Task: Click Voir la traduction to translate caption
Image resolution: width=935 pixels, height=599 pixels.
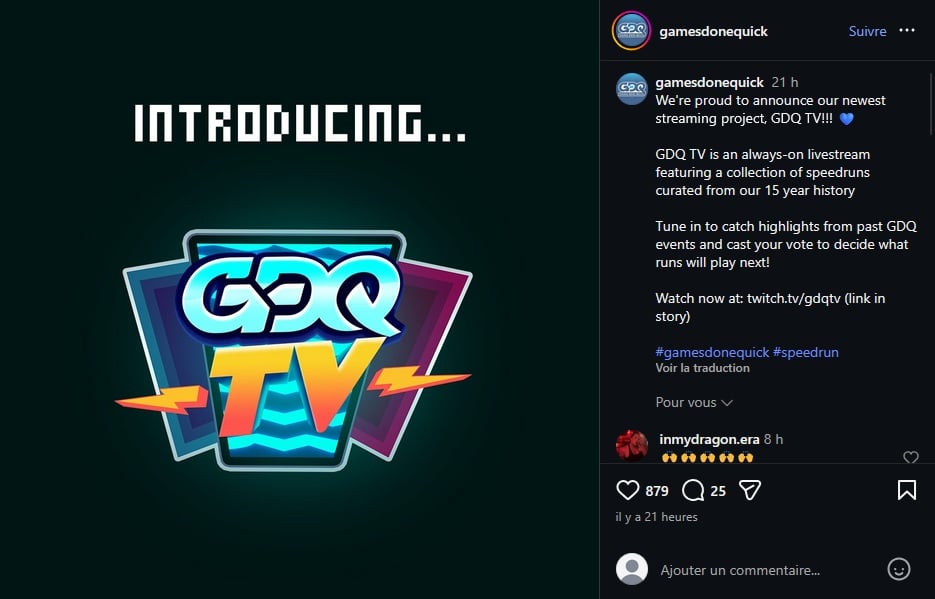Action: click(702, 368)
